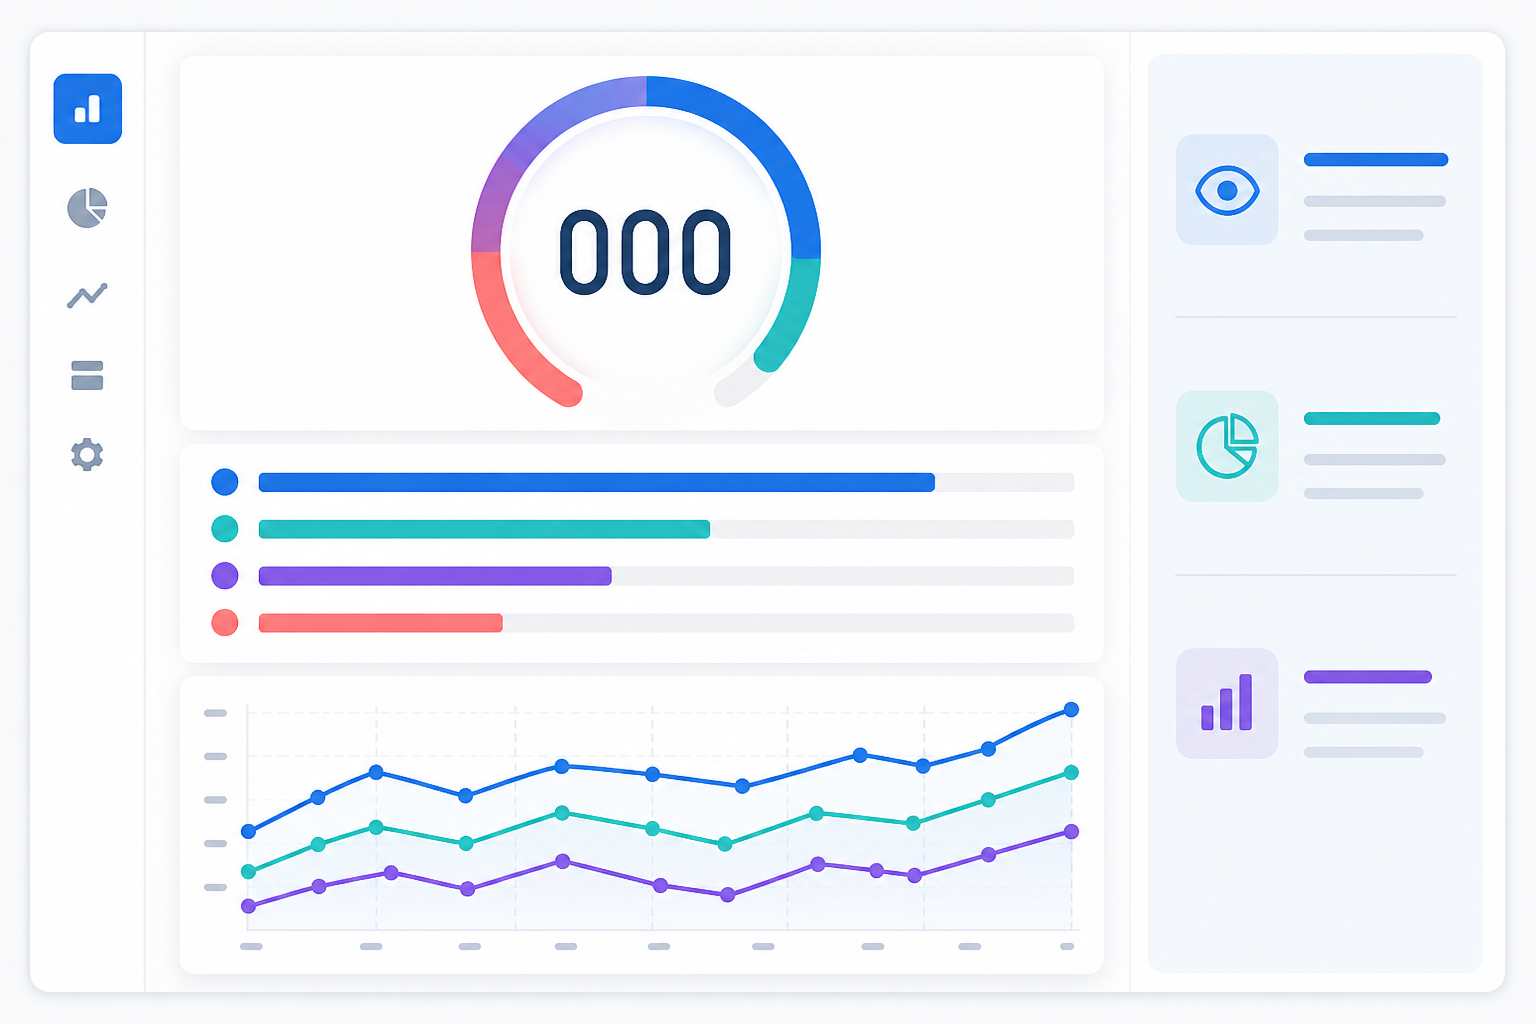Screen dimensions: 1536x1024
Task: Select the gray pie chart sidebar icon
Action: click(87, 208)
